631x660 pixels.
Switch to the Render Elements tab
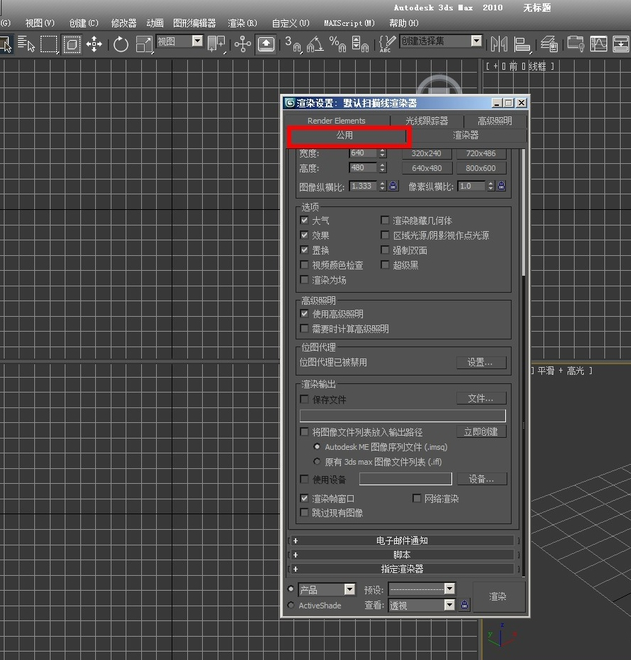click(x=336, y=121)
